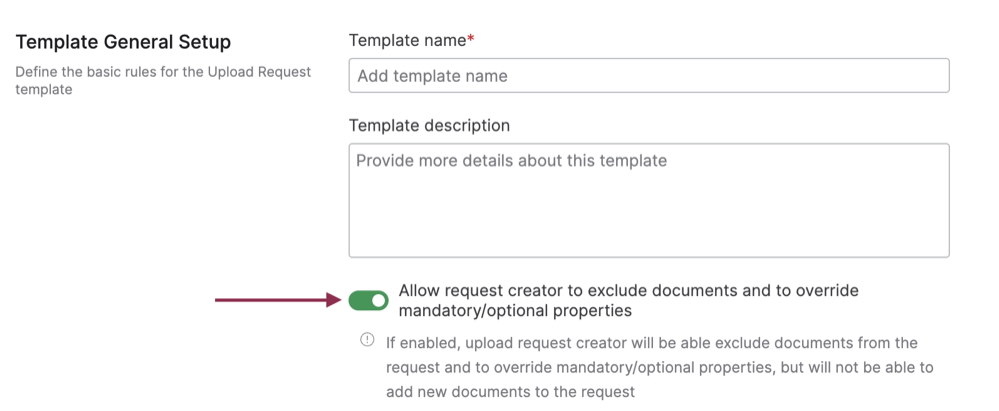Click the "request and to override" hint line
The image size is (999, 411).
660,367
